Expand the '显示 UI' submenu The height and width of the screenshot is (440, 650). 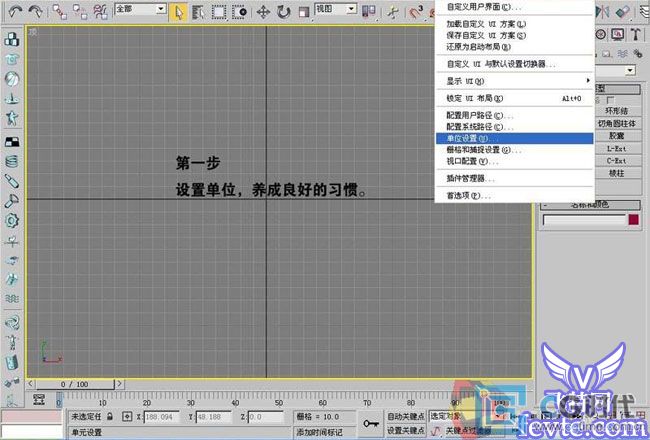514,81
